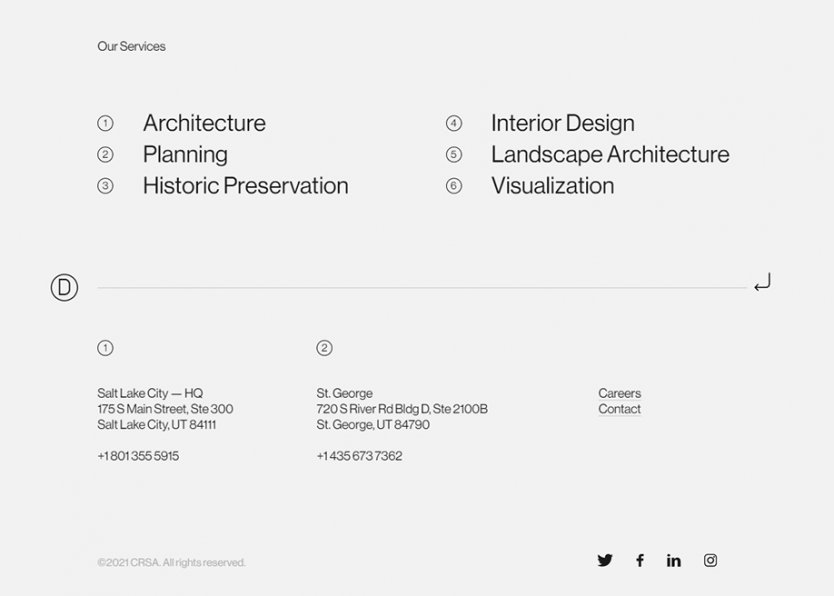Screen dimensions: 834x596
Task: Select the Visualization service
Action: click(x=552, y=186)
